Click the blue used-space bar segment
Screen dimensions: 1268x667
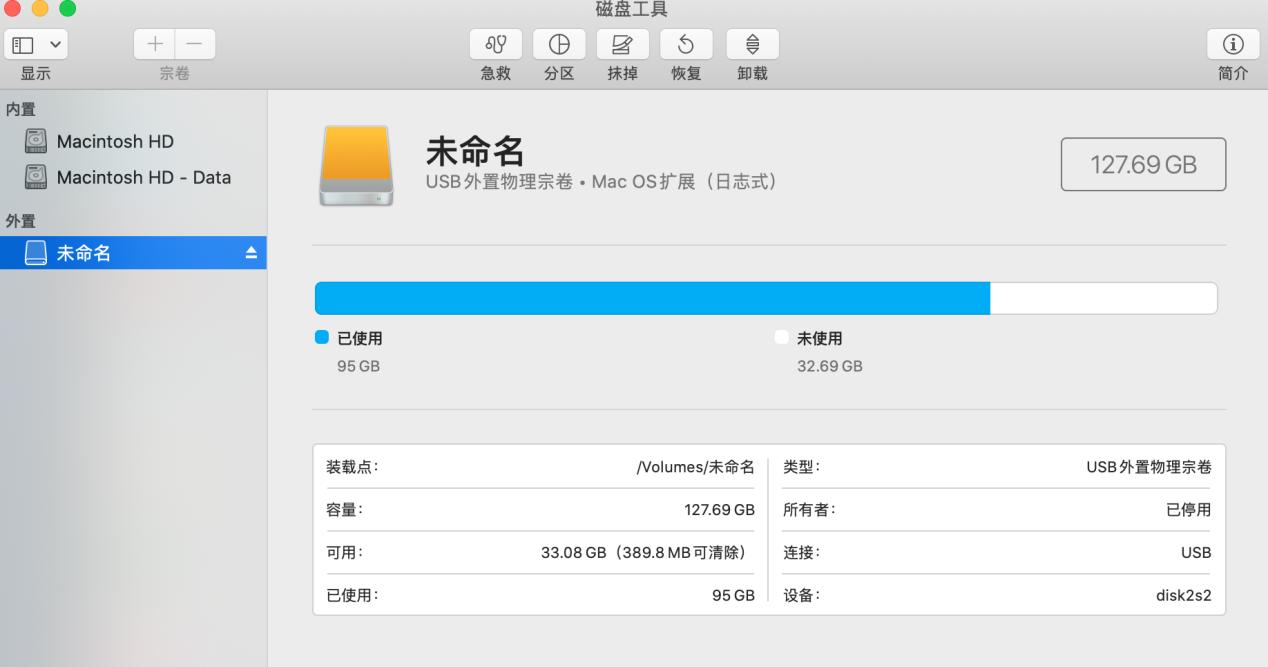tap(650, 297)
